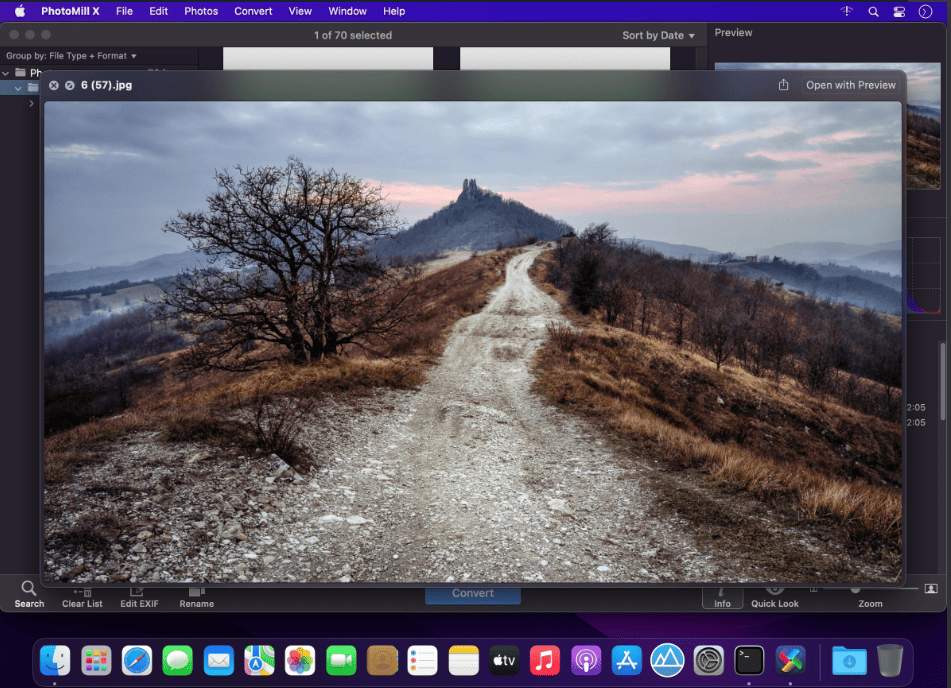Collapse the top-level Ph folder in sidebar
Screen dimensions: 951x688
point(5,73)
